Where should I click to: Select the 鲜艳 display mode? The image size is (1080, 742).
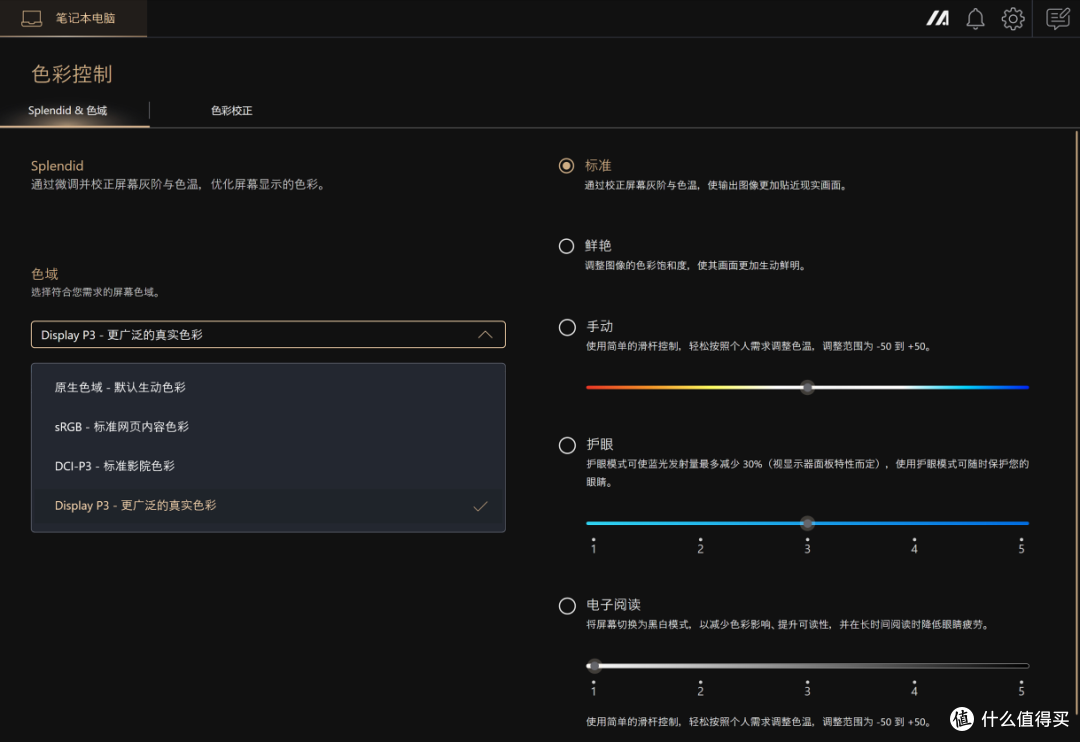566,246
